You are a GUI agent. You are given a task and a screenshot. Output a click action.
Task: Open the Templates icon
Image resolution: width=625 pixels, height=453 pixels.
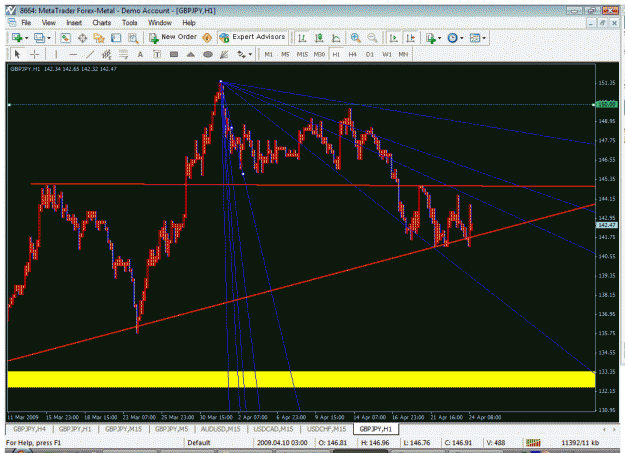[x=475, y=38]
